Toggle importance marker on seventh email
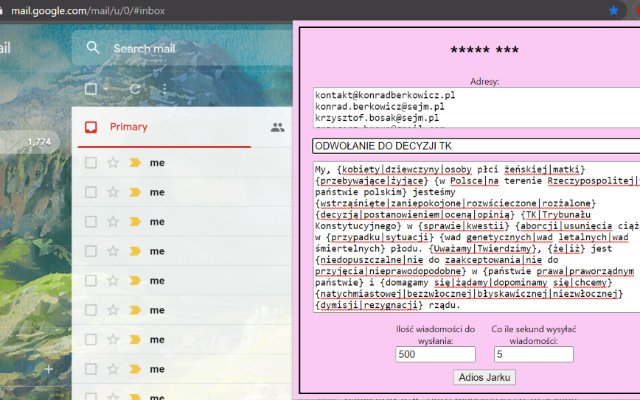Screen dimensions: 640x400 135,339
